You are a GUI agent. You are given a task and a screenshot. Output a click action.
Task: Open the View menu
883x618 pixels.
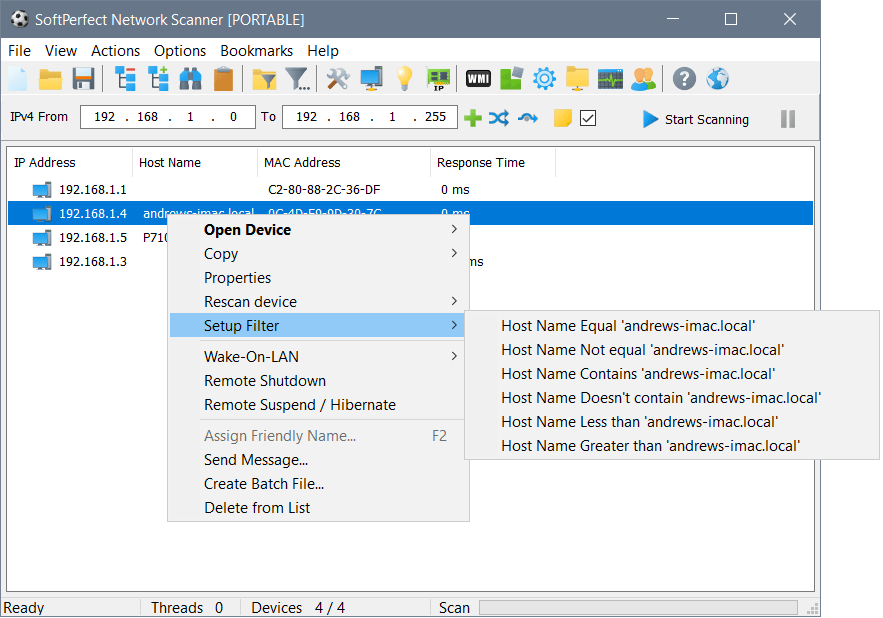click(x=61, y=51)
